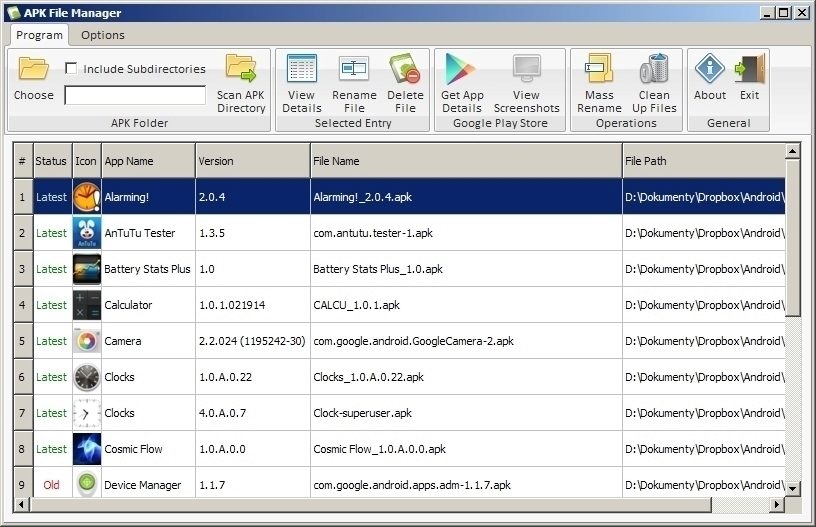Click the Exit door icon
This screenshot has width=816, height=527.
click(x=750, y=69)
